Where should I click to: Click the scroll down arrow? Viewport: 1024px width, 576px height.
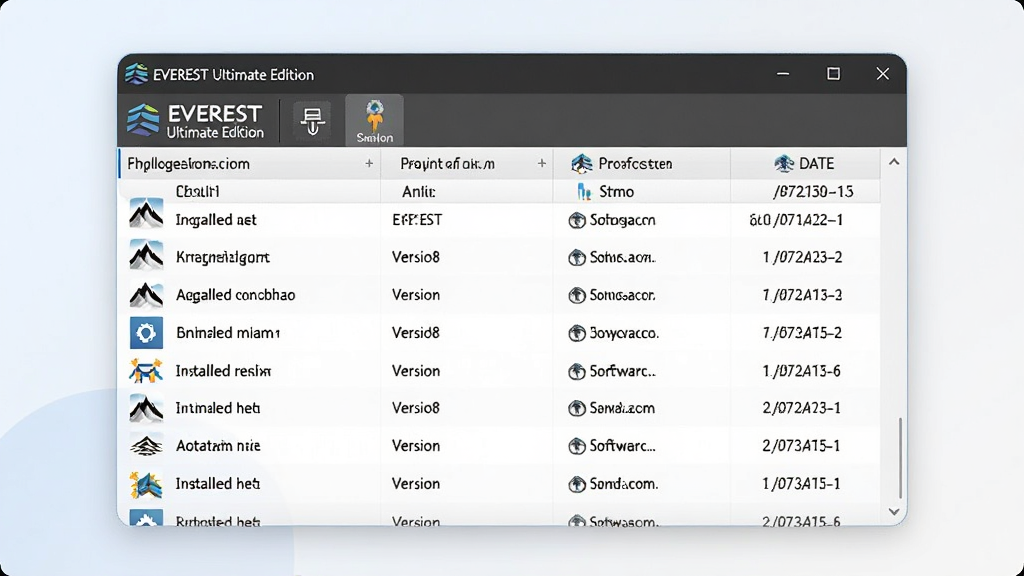click(894, 512)
